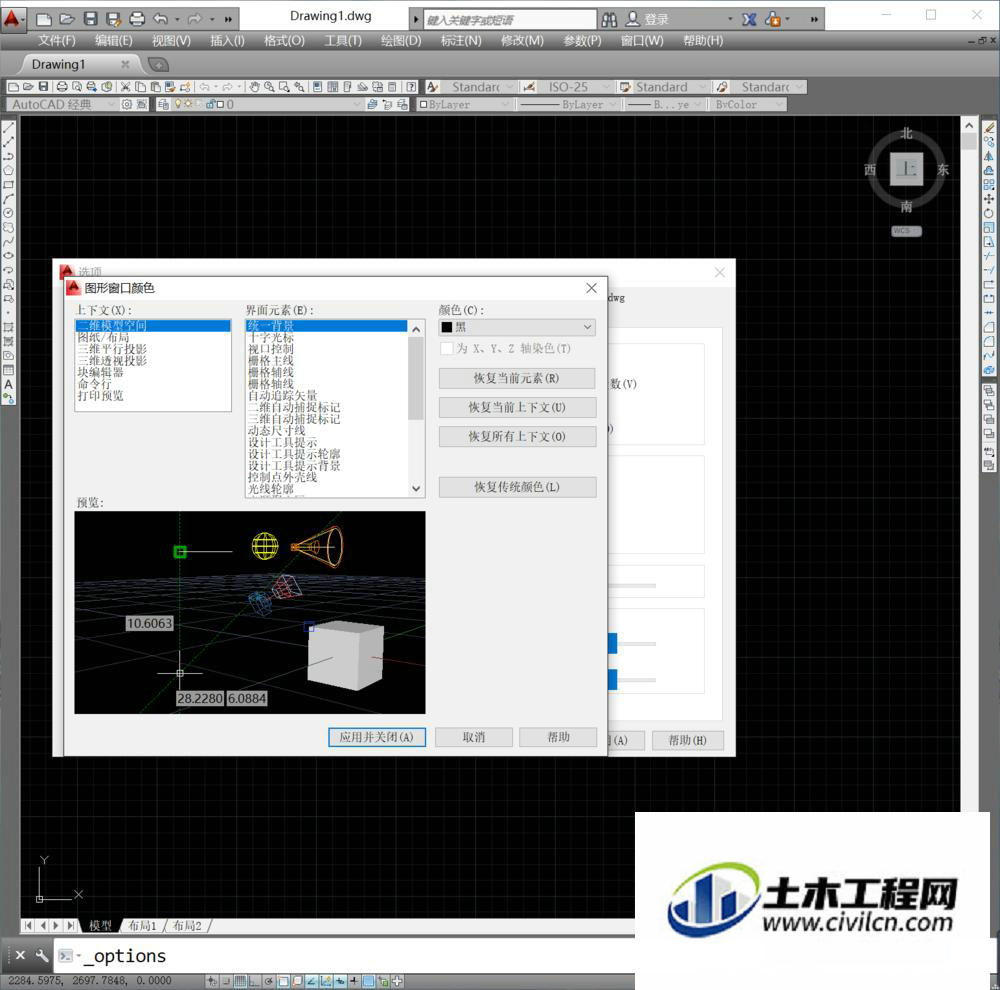
Task: Open the Layer Properties Manager icon
Action: (x=163, y=104)
